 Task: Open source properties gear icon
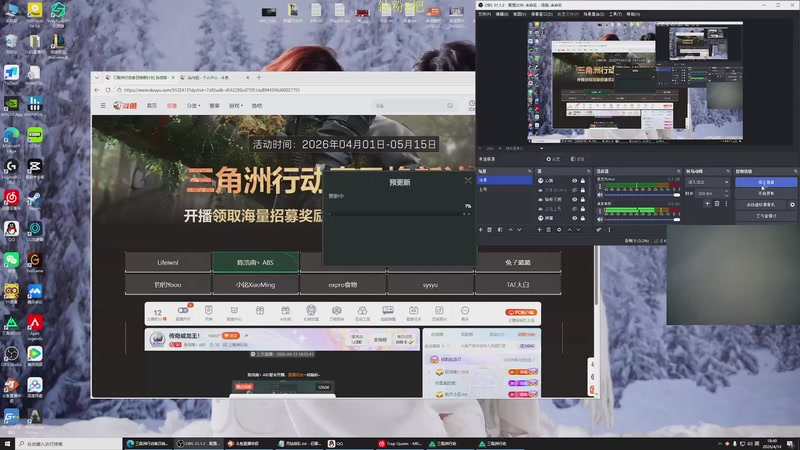pyautogui.click(x=559, y=230)
